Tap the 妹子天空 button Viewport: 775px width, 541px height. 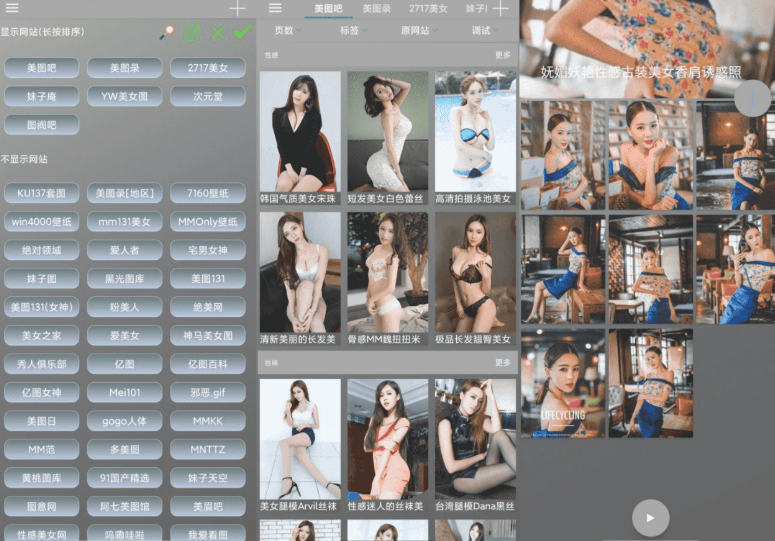208,478
